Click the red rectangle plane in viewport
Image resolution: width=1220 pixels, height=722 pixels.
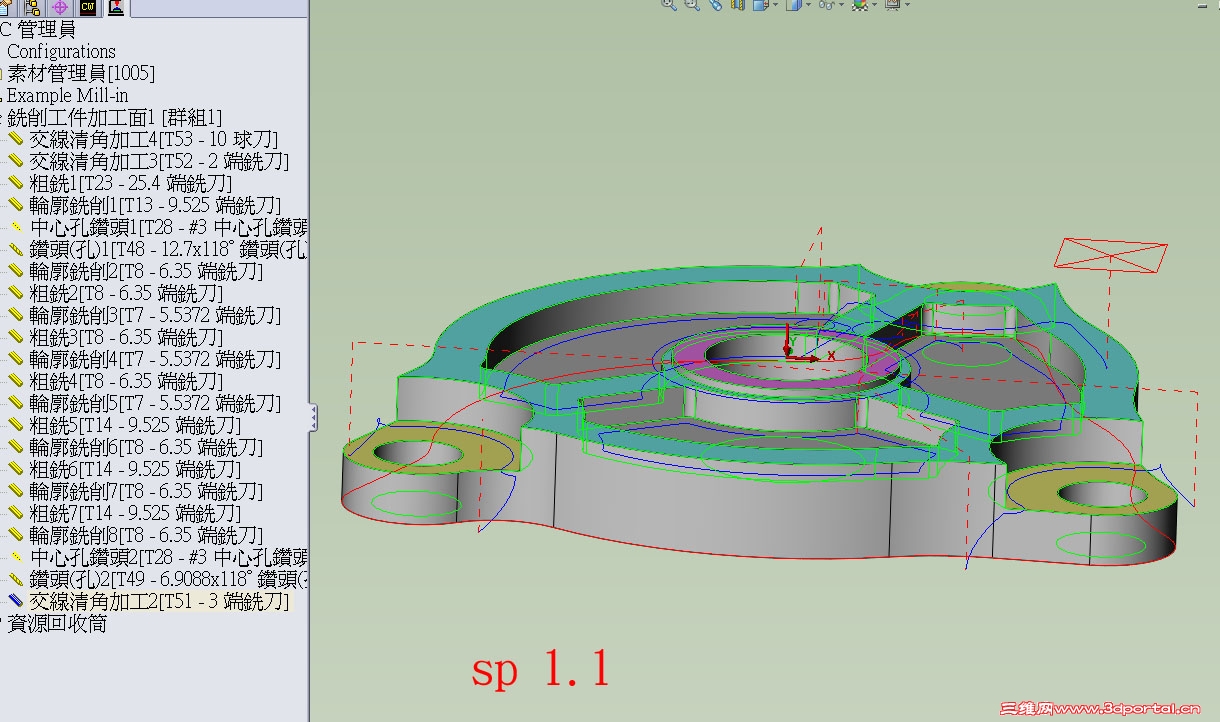point(1110,254)
